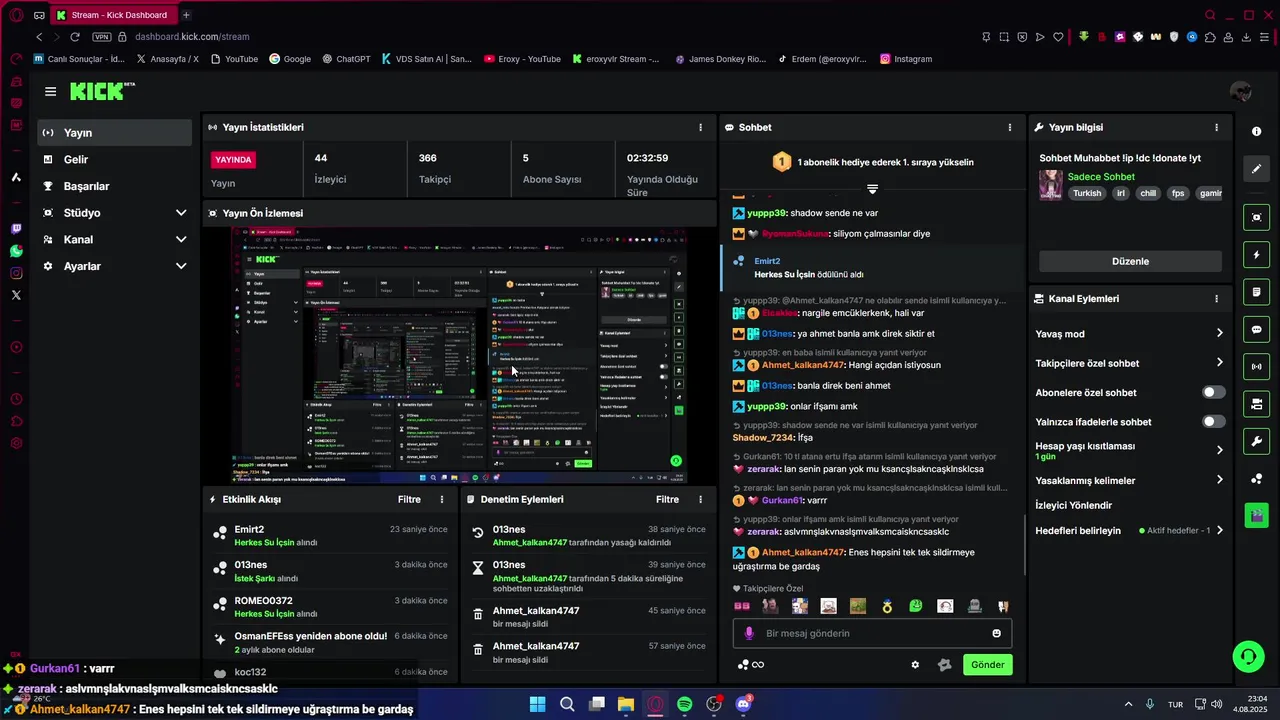
Task: Open the Windows Start menu
Action: click(537, 704)
